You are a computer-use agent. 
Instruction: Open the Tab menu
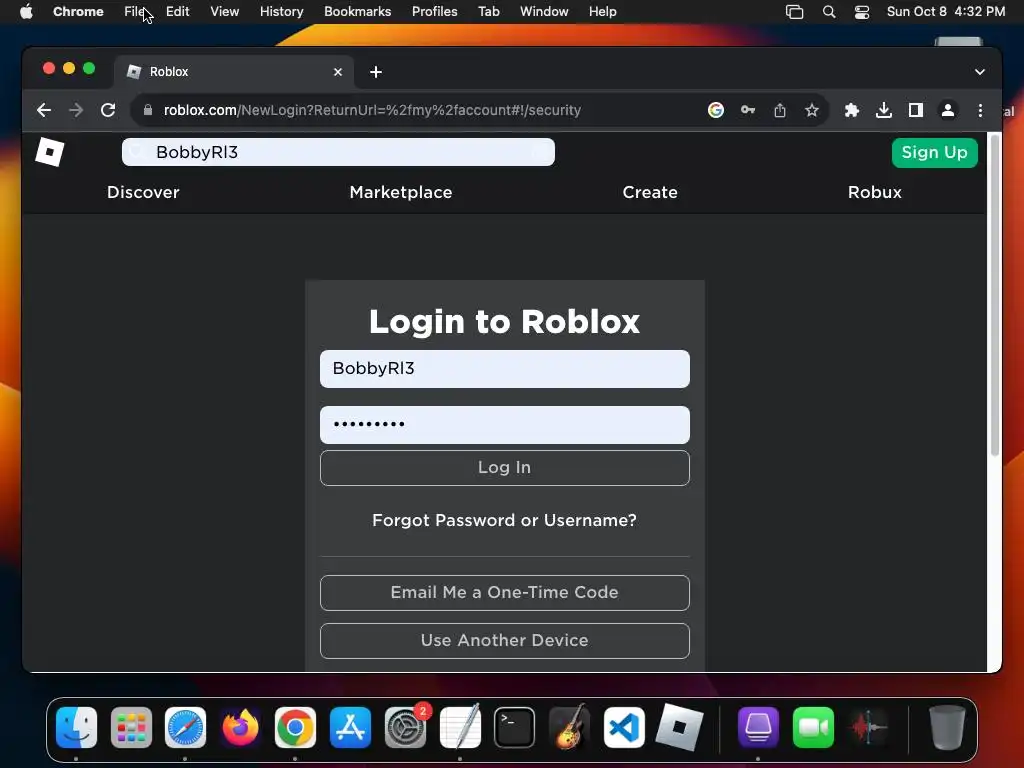tap(488, 12)
